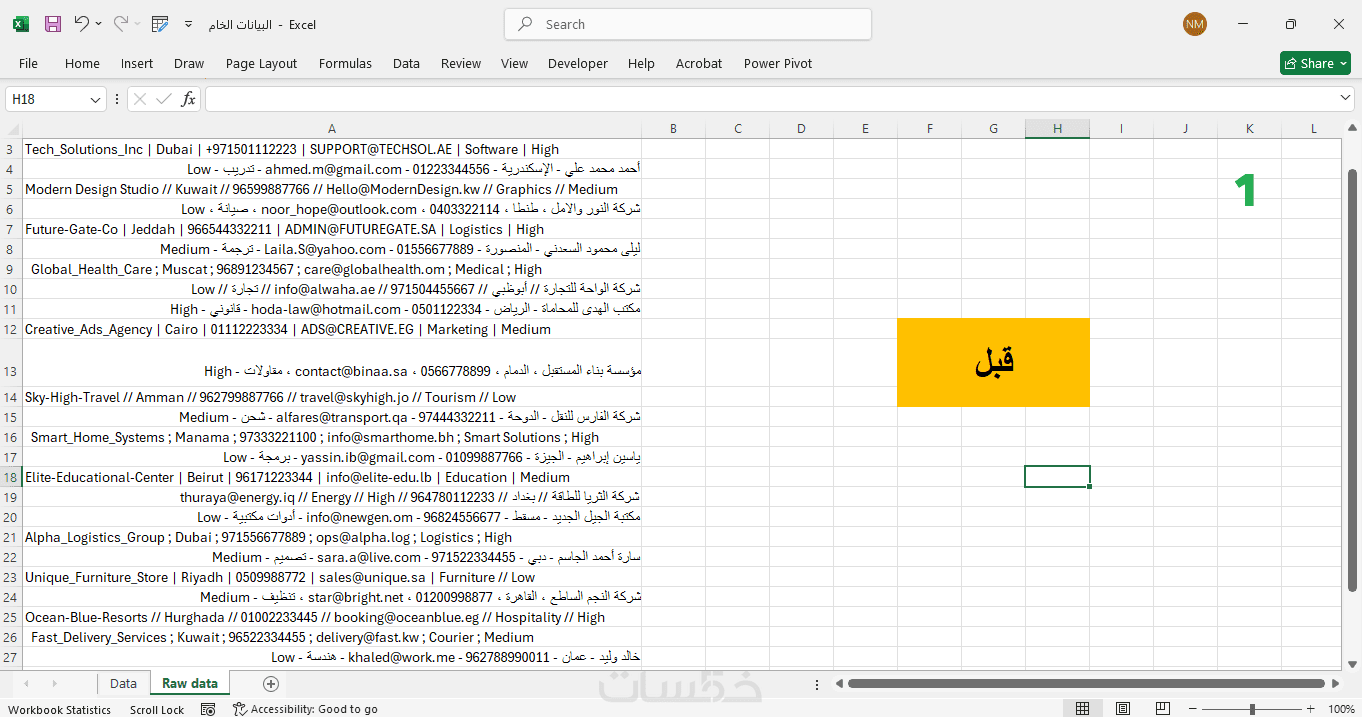The height and width of the screenshot is (717, 1362).
Task: Open the Review ribbon tab
Action: tap(461, 63)
